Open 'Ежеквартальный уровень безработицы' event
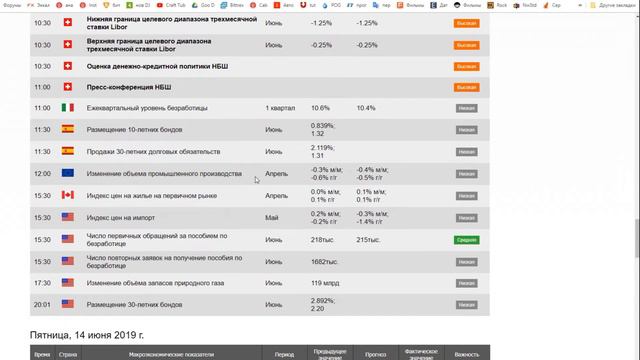Screen dimensions: 640x360 pos(147,108)
